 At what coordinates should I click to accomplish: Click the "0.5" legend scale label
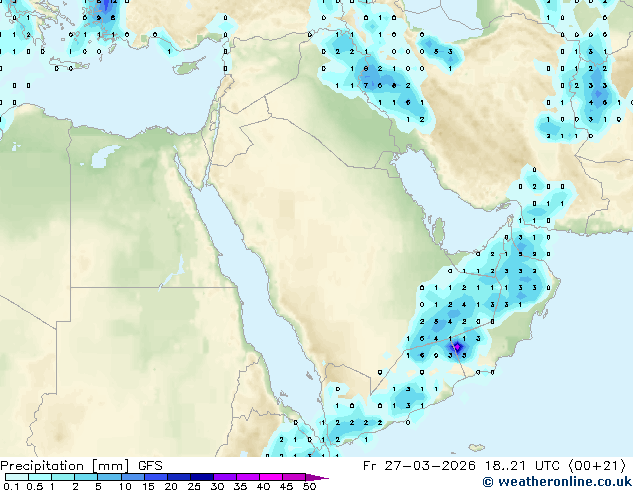34,486
